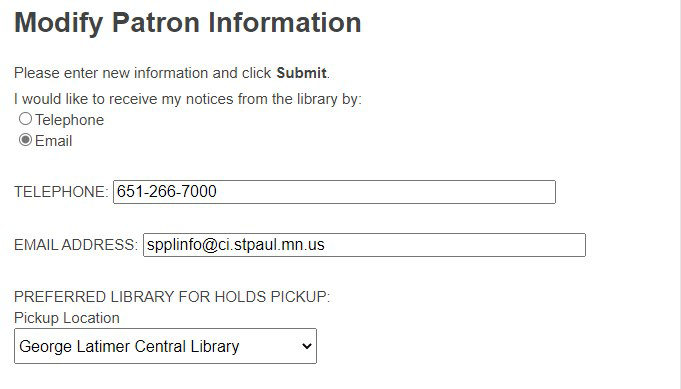Open the Pickup Location dropdown
Viewport: 681px width, 389px height.
pos(165,346)
